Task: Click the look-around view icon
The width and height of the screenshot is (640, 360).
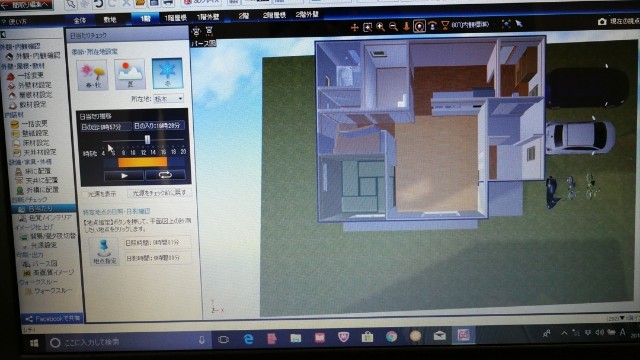Action: tap(432, 26)
